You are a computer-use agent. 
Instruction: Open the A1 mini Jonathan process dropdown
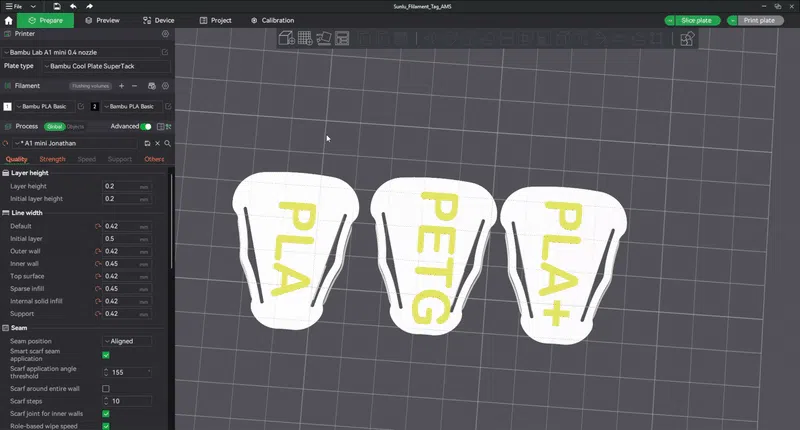(x=76, y=143)
